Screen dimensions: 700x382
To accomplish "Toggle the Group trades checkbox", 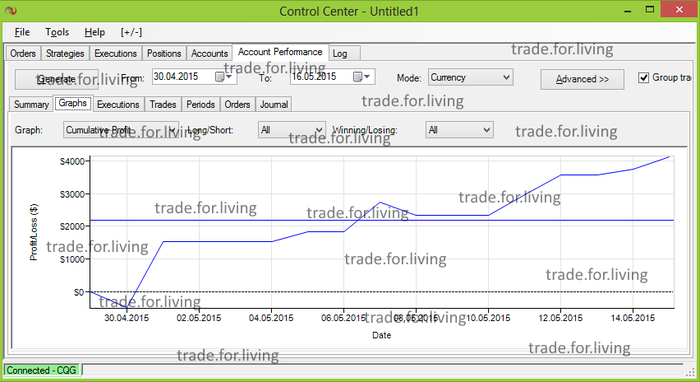I will [x=643, y=78].
